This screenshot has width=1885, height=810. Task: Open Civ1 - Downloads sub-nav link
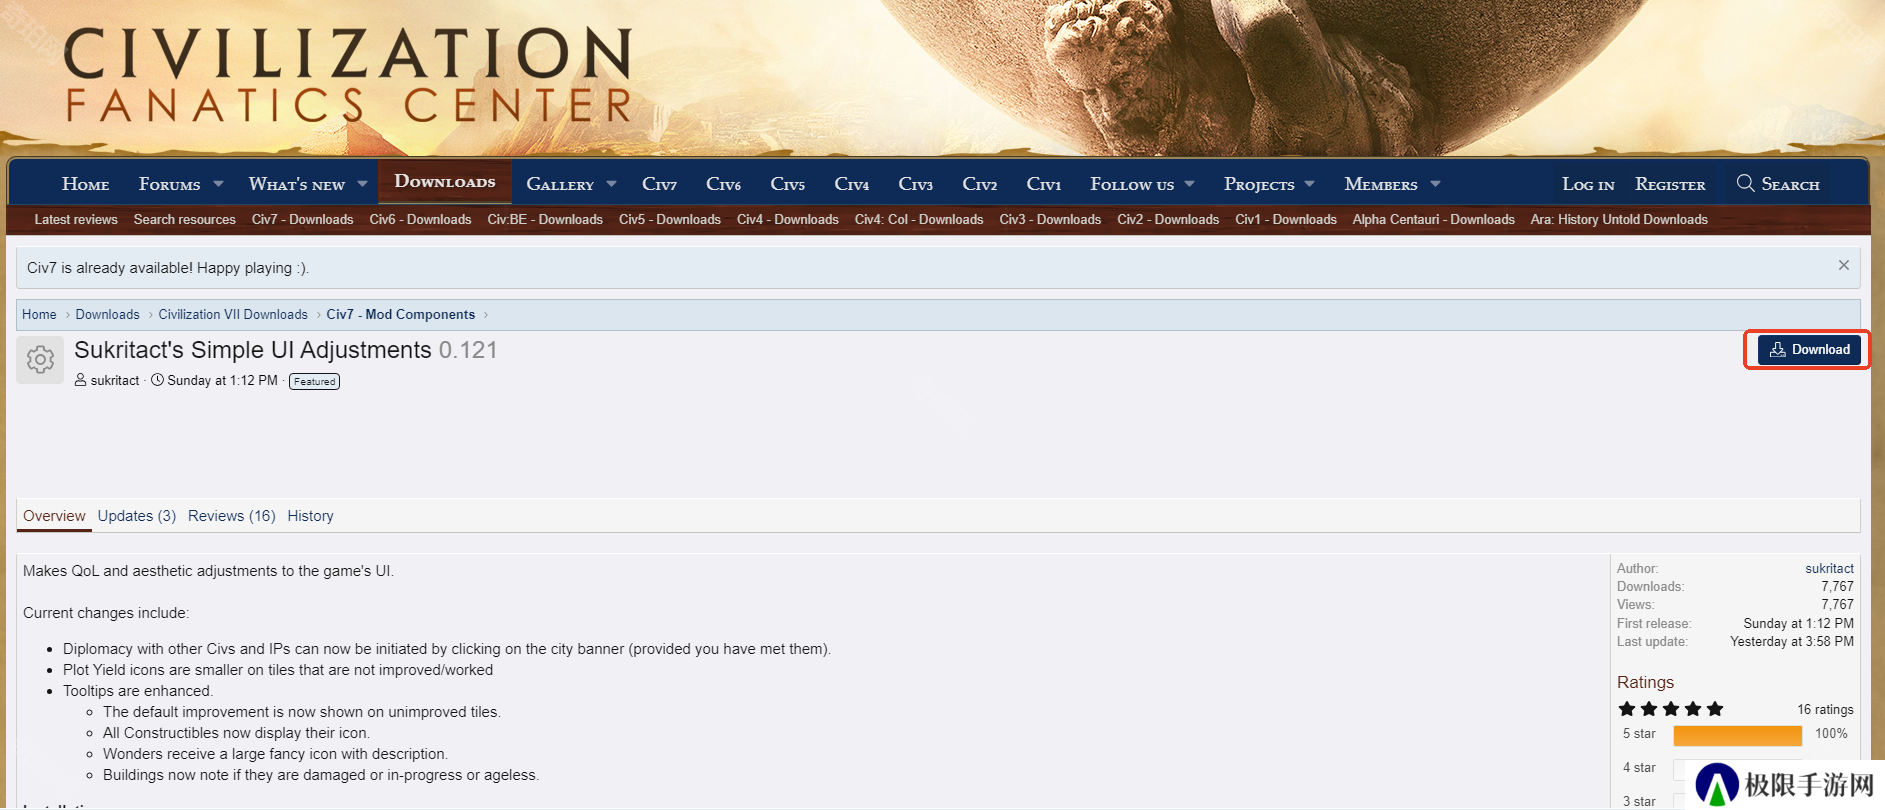(x=1286, y=219)
